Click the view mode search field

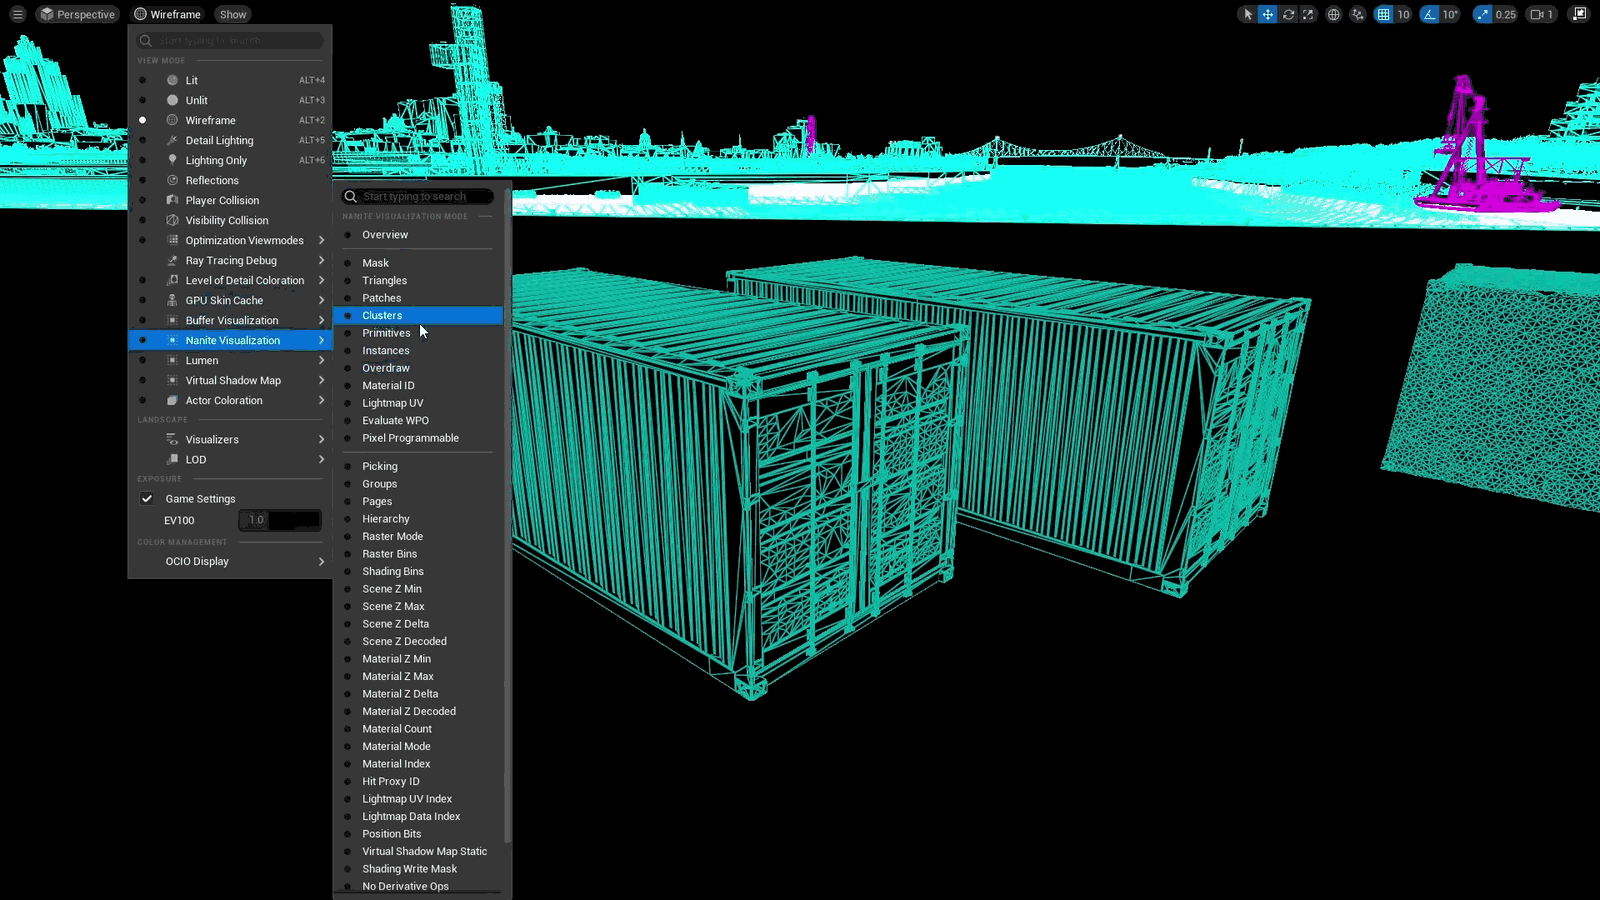[x=231, y=40]
